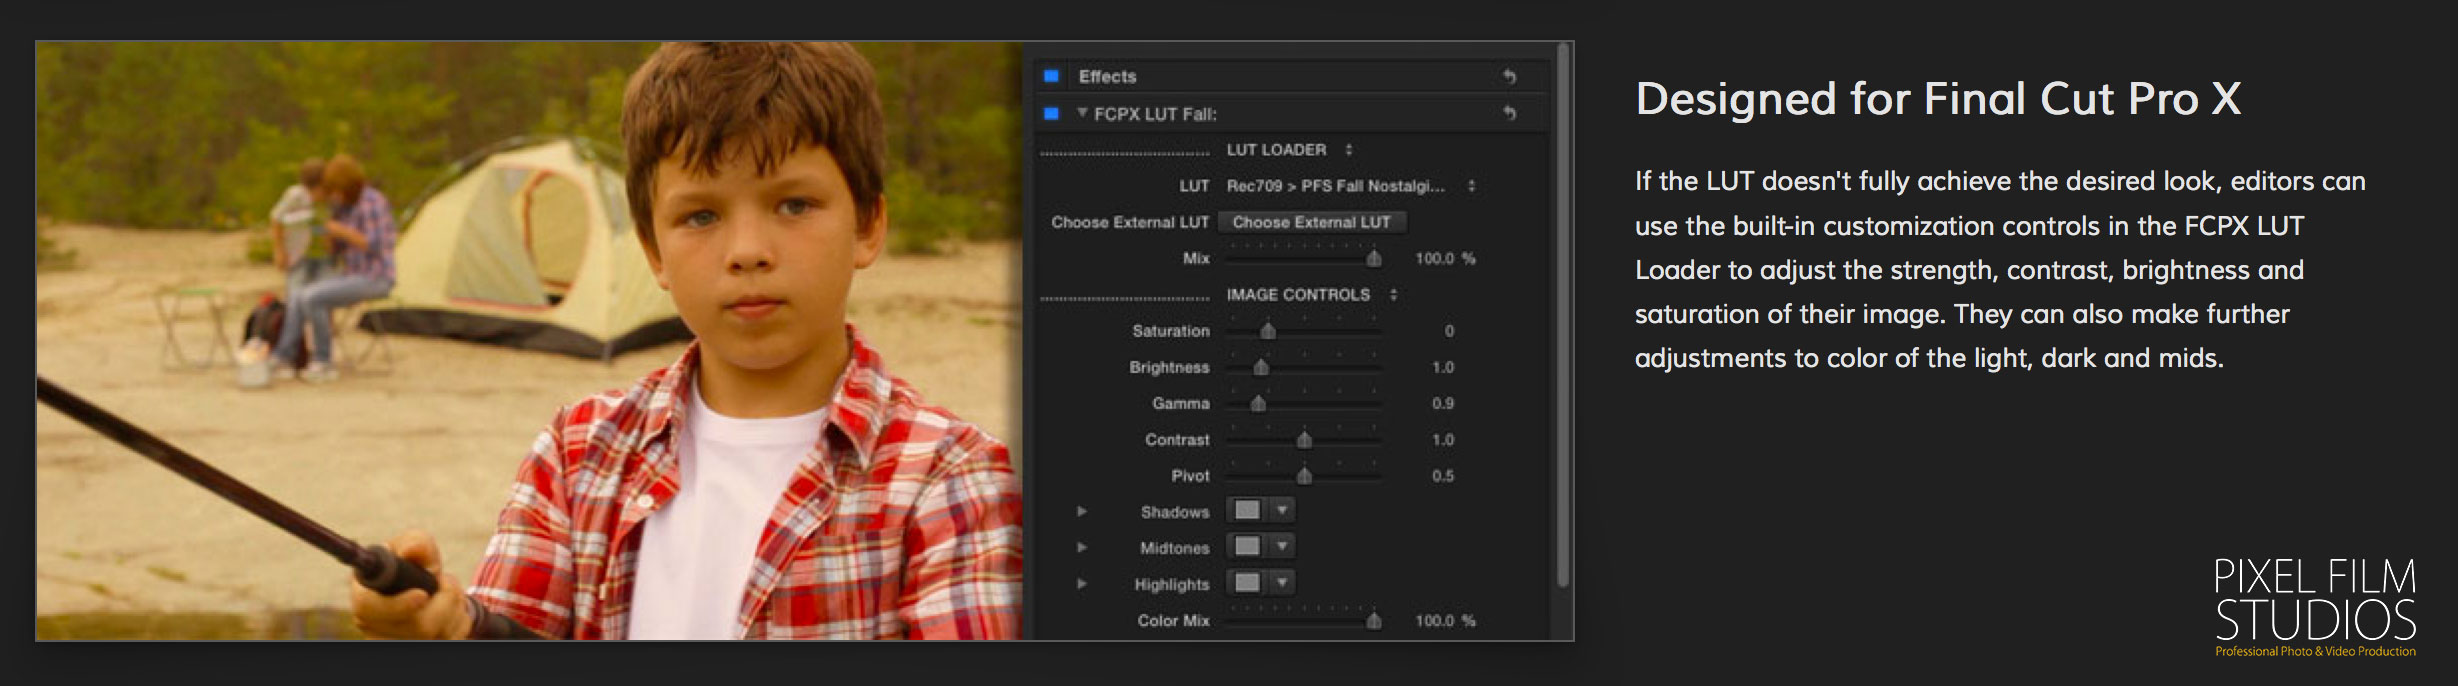Open the LUT LOADER section popup

point(1349,150)
